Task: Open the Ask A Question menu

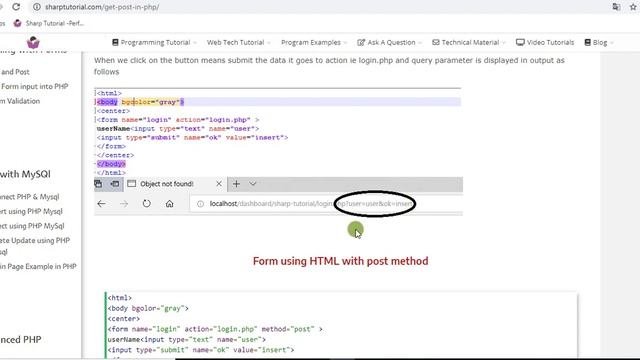Action: [390, 42]
